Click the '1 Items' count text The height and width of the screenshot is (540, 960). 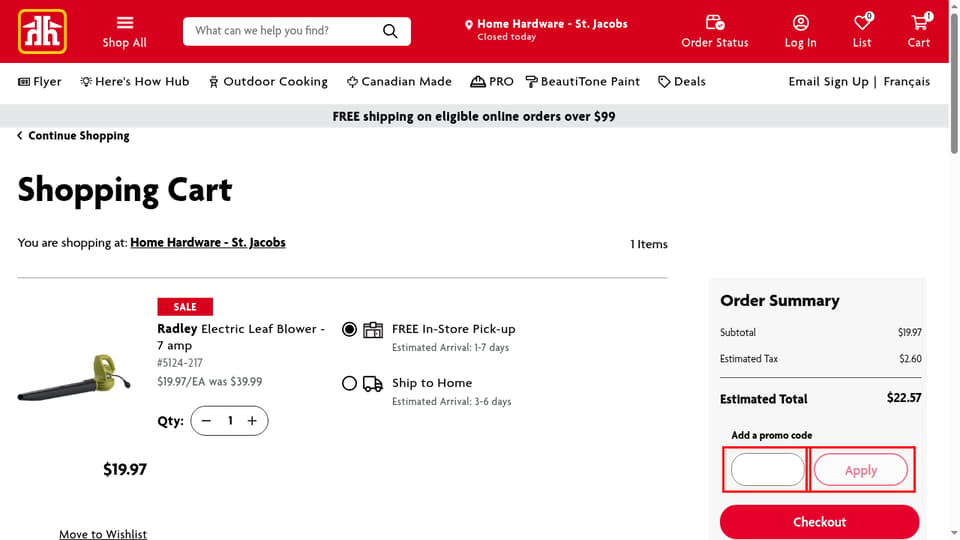[x=649, y=244]
